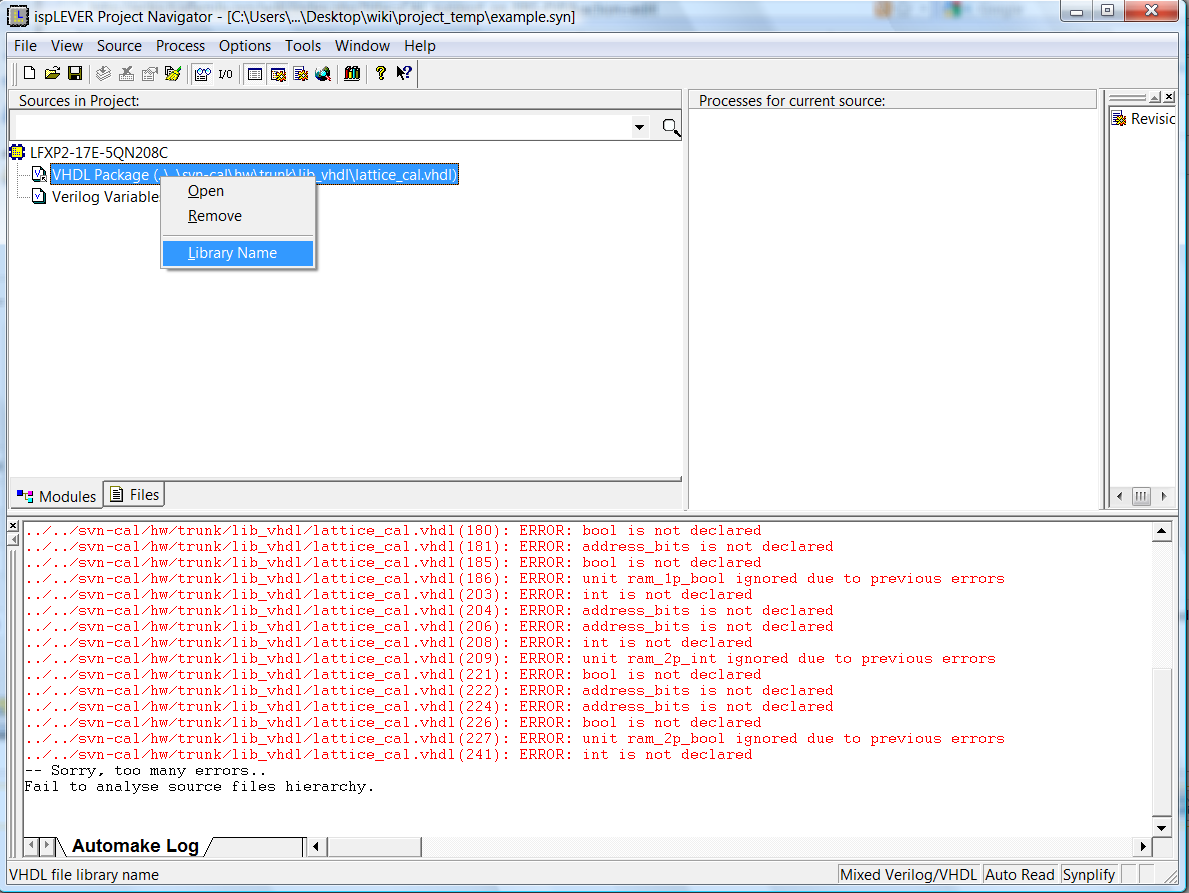Click the context help pointer icon
Image resolution: width=1189 pixels, height=893 pixels.
coord(404,74)
